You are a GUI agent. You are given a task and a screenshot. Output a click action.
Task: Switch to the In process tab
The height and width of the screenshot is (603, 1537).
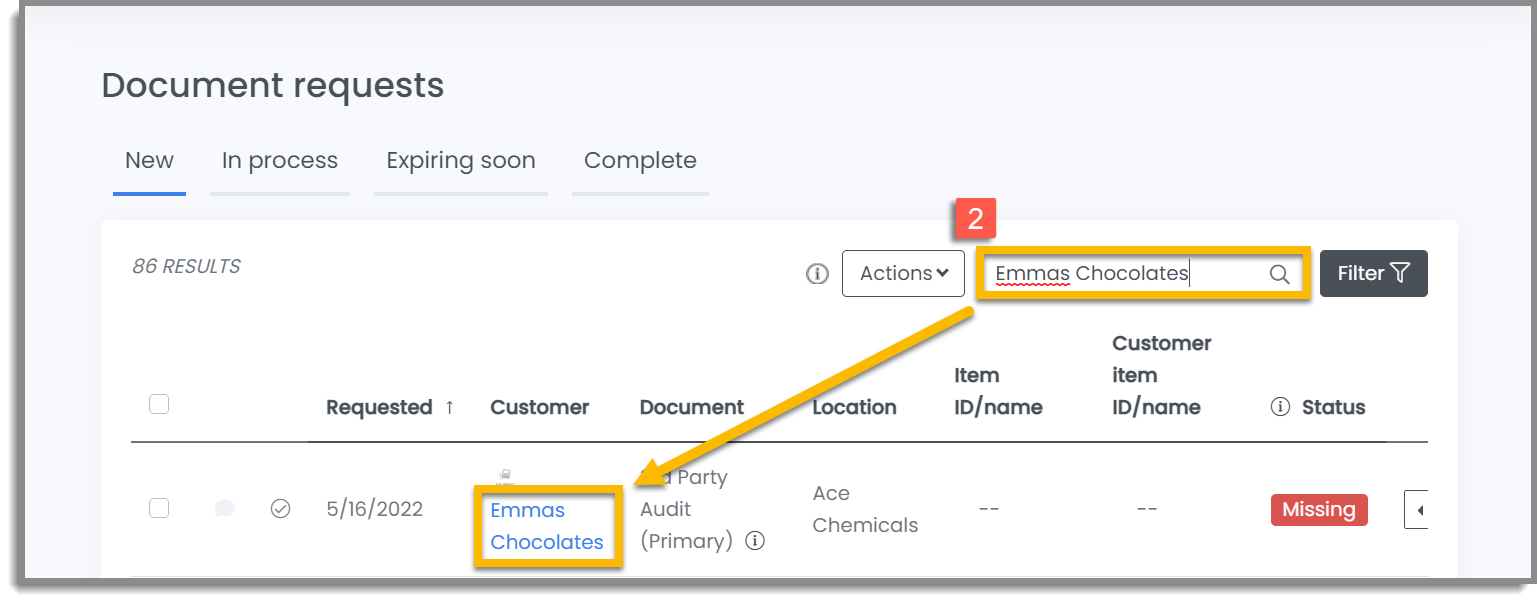pos(280,160)
